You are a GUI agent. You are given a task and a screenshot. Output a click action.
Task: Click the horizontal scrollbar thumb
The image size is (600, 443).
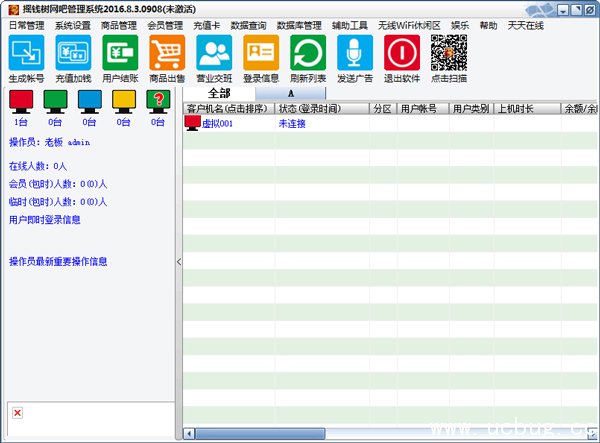(260, 434)
